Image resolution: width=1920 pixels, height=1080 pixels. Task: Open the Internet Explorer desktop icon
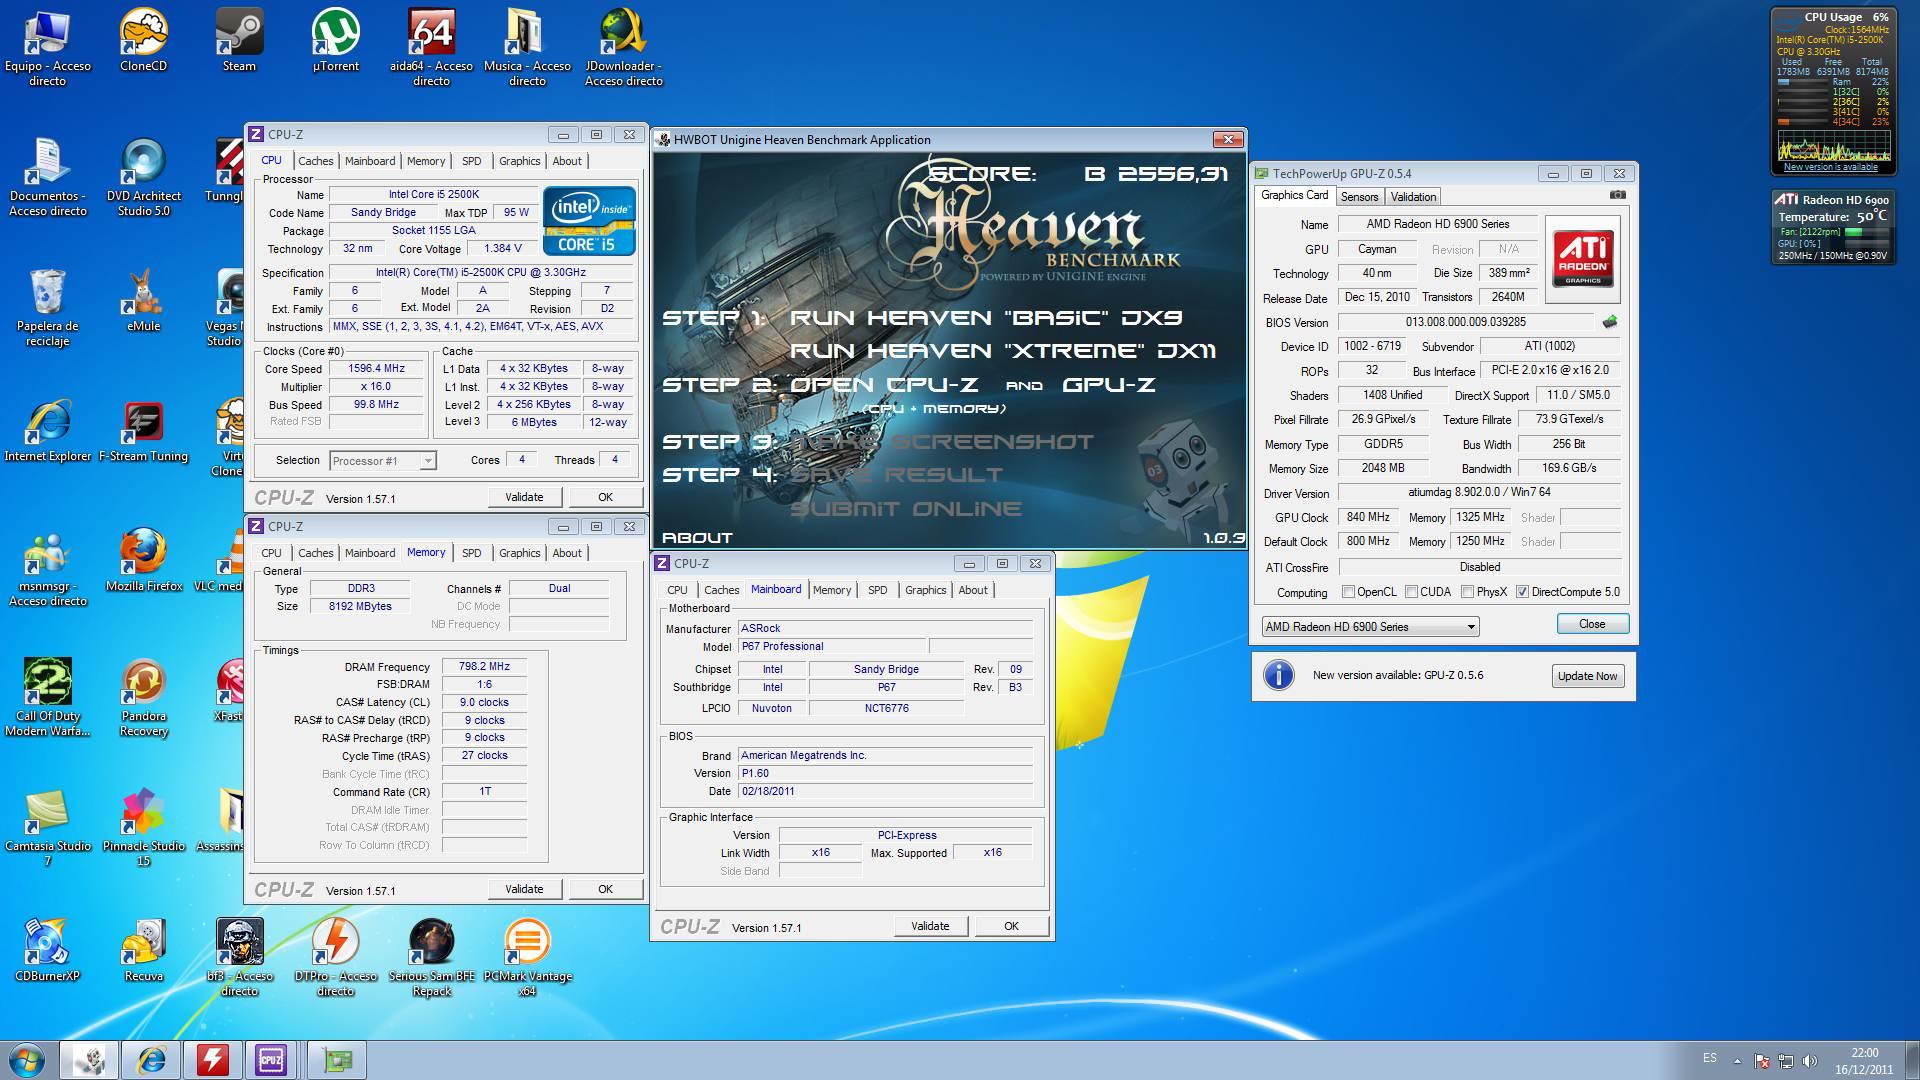pyautogui.click(x=47, y=431)
